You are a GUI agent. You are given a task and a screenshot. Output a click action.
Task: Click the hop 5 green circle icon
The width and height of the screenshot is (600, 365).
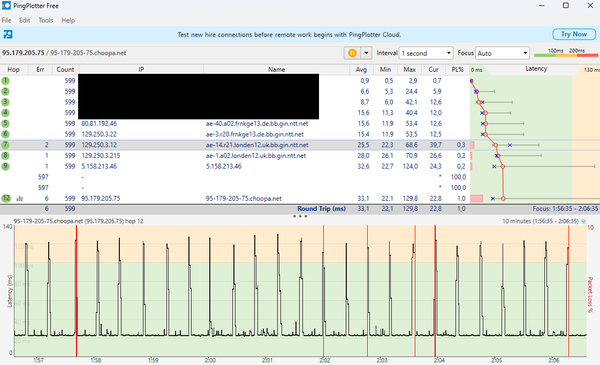click(x=5, y=124)
